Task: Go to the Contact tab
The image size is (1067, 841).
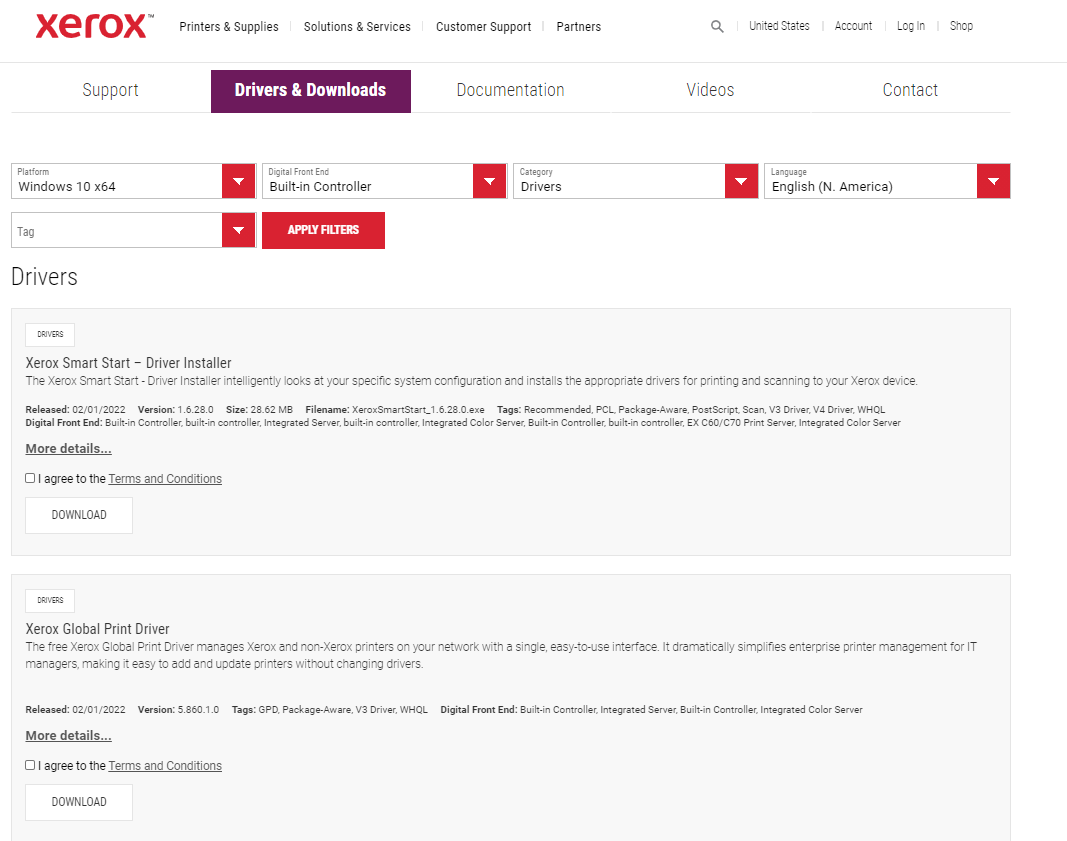Action: 910,90
